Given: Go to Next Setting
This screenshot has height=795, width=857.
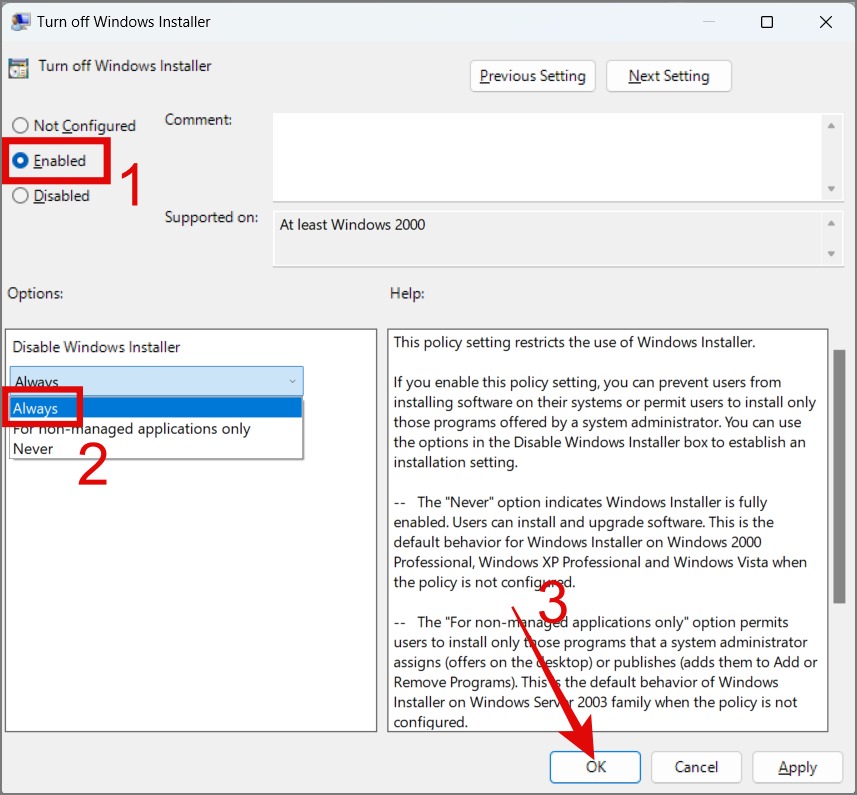Looking at the screenshot, I should click(x=668, y=76).
